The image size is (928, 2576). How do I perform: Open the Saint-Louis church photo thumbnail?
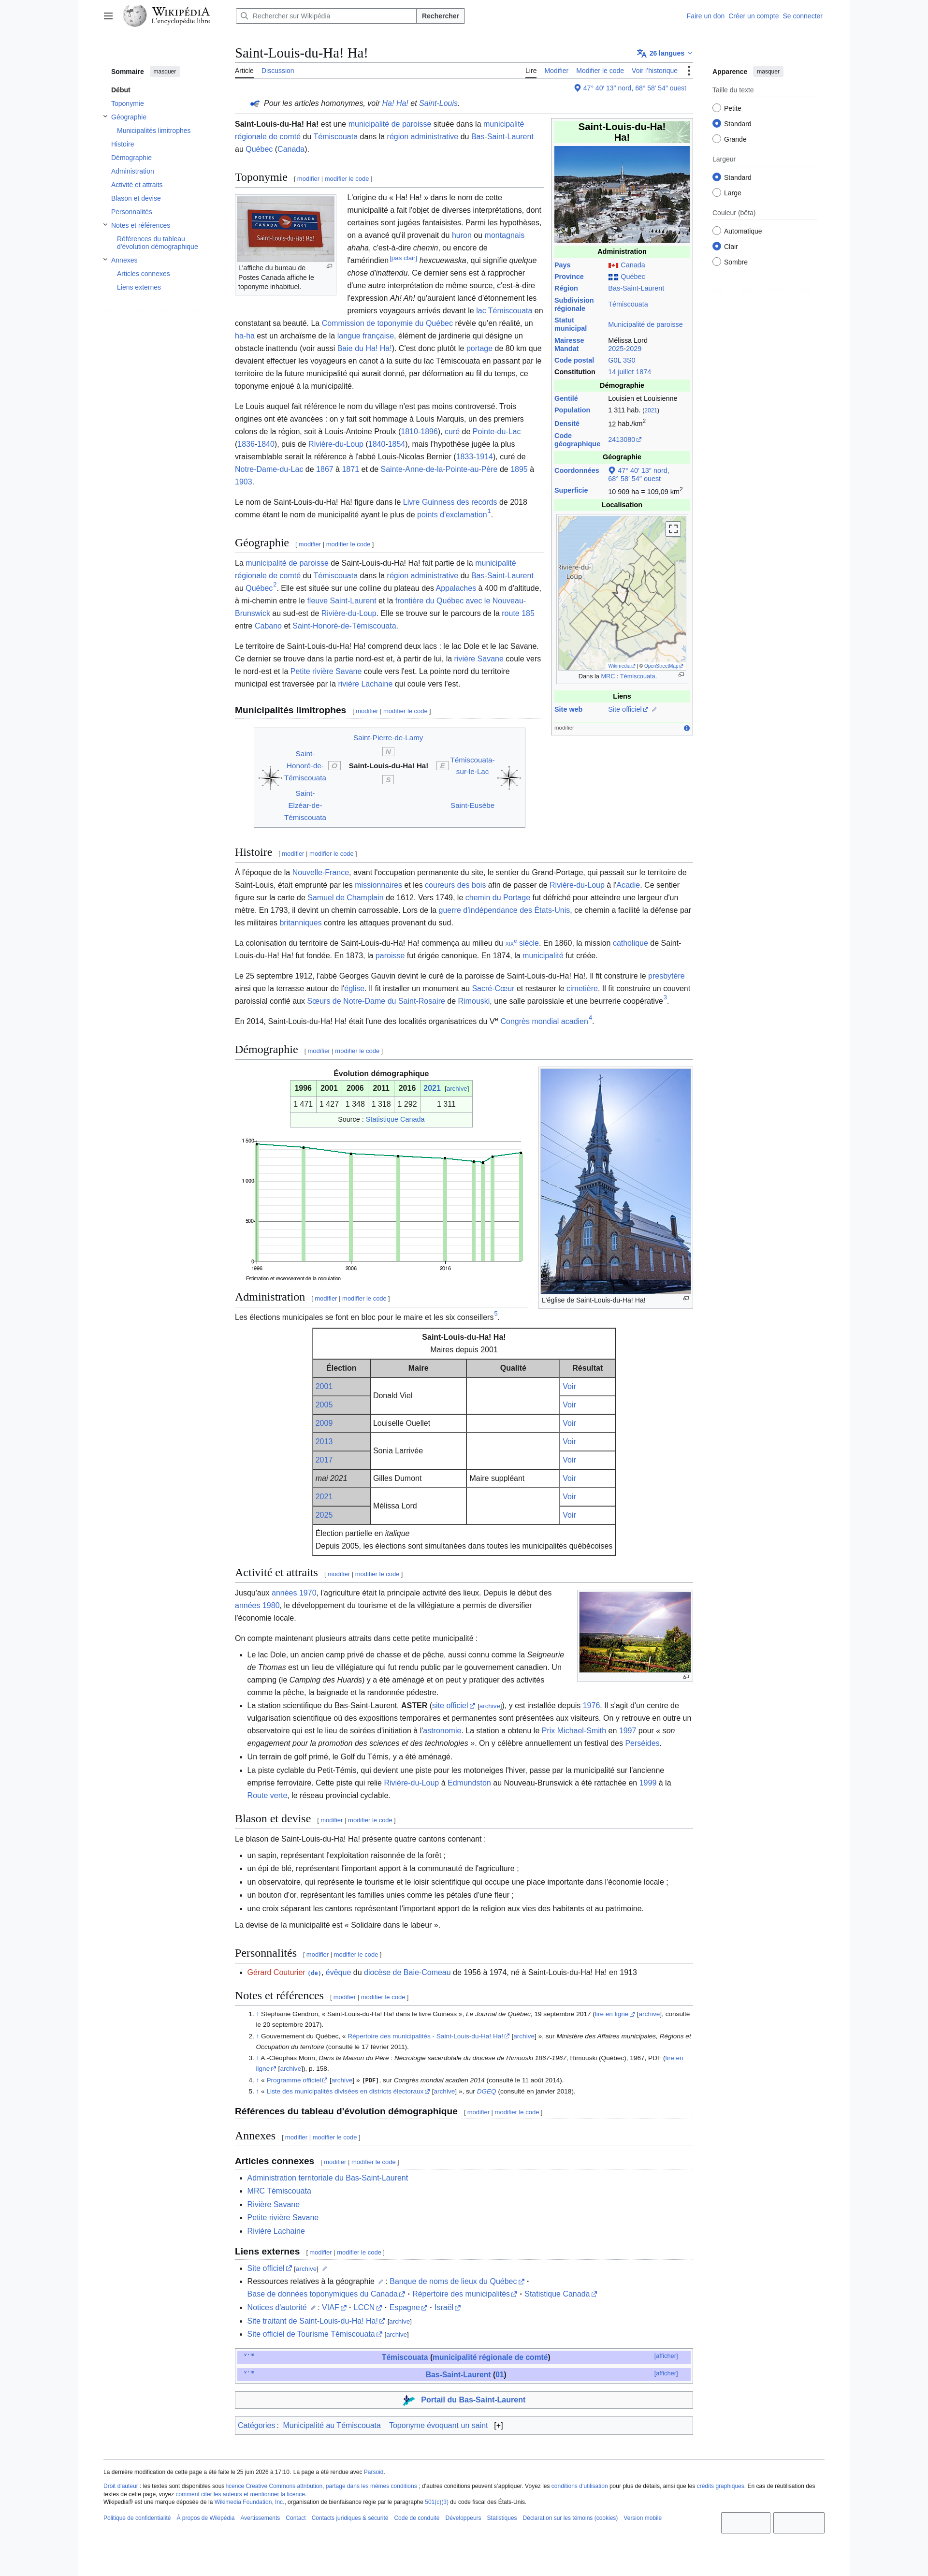point(615,1181)
